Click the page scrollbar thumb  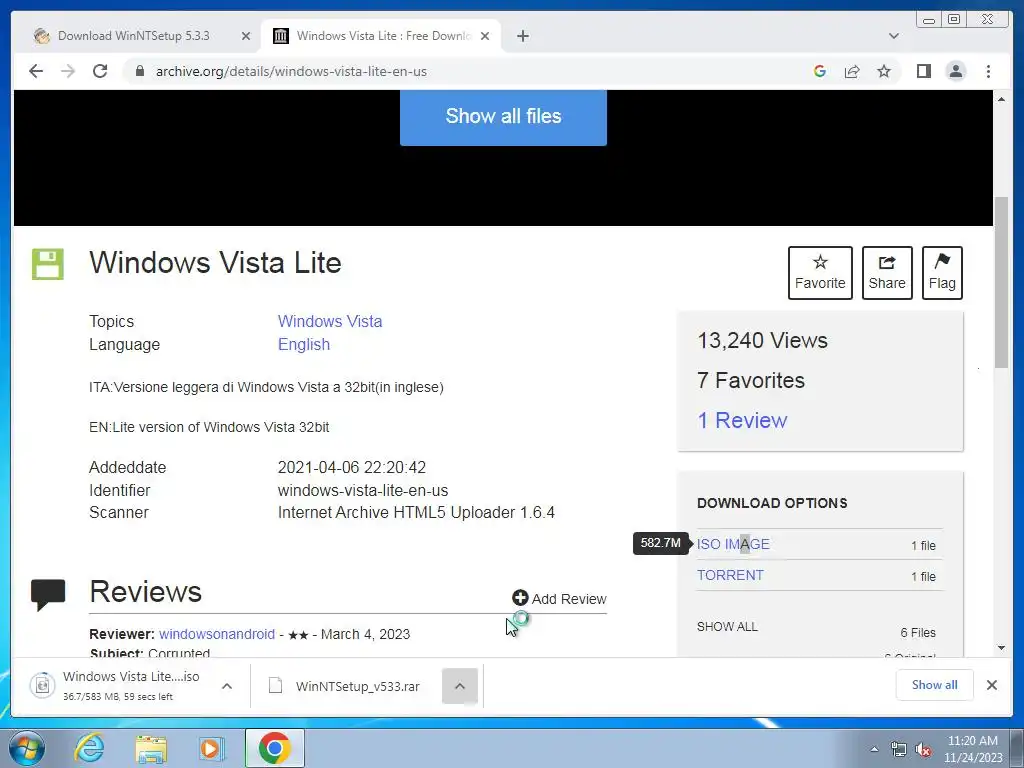(x=1001, y=281)
